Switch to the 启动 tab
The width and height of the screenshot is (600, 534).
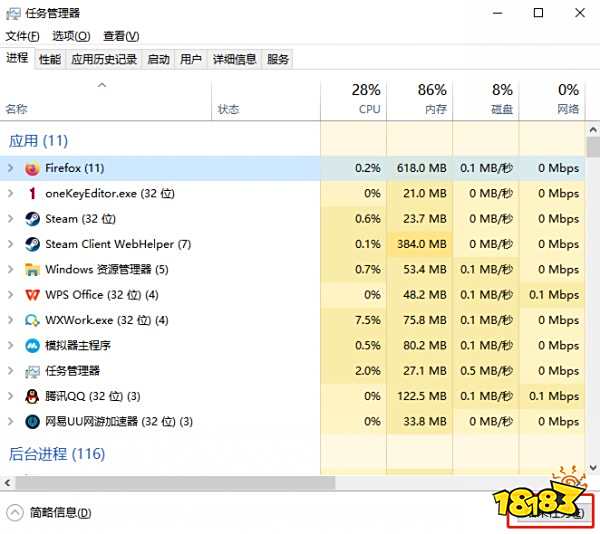158,59
